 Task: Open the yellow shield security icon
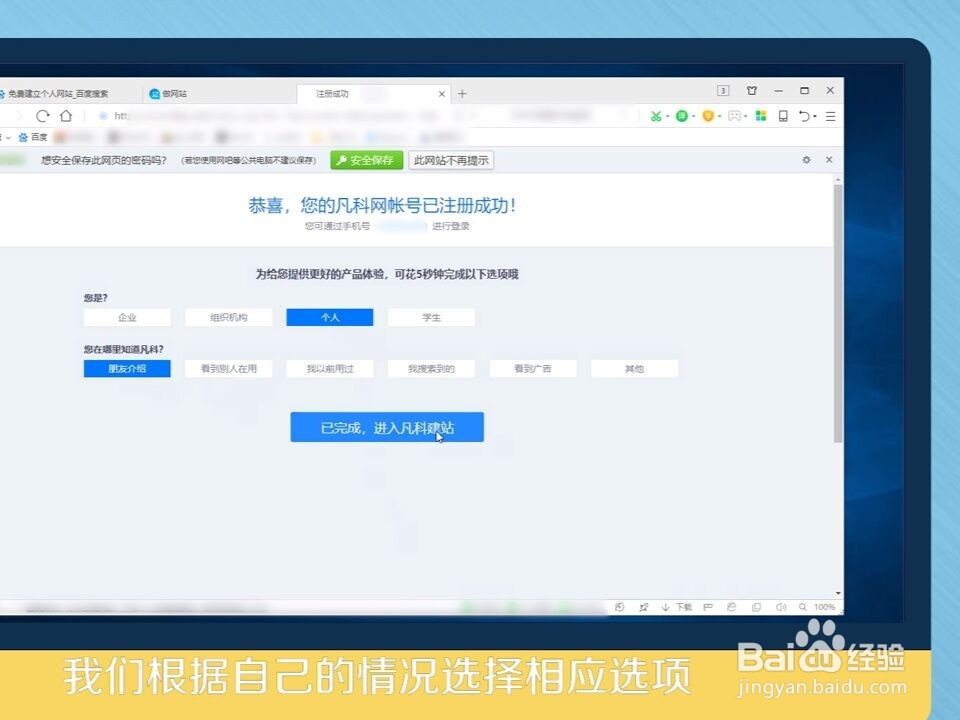click(708, 116)
